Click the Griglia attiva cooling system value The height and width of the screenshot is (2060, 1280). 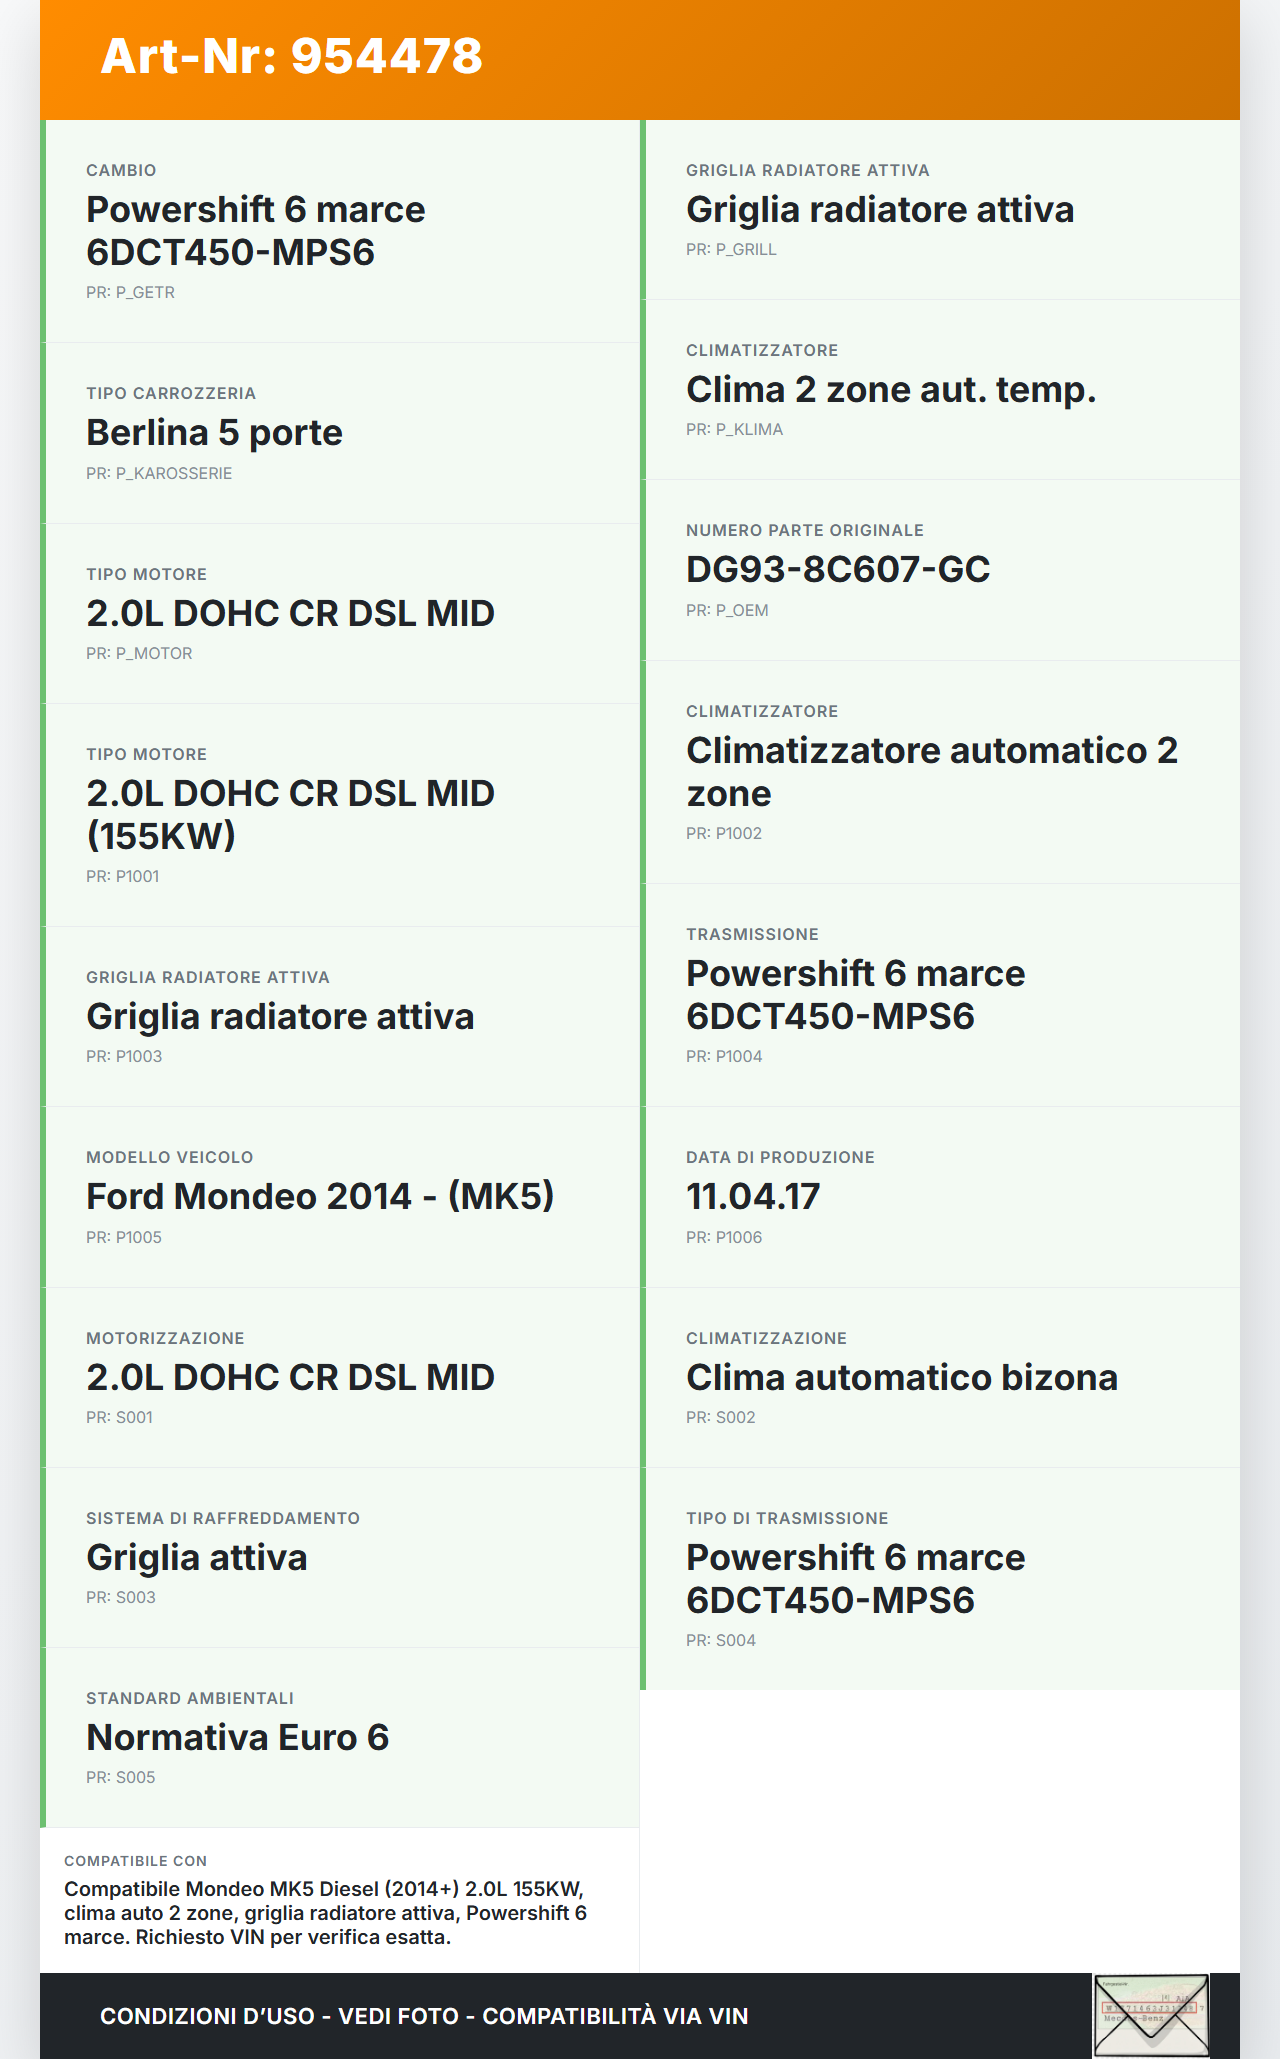click(197, 1557)
